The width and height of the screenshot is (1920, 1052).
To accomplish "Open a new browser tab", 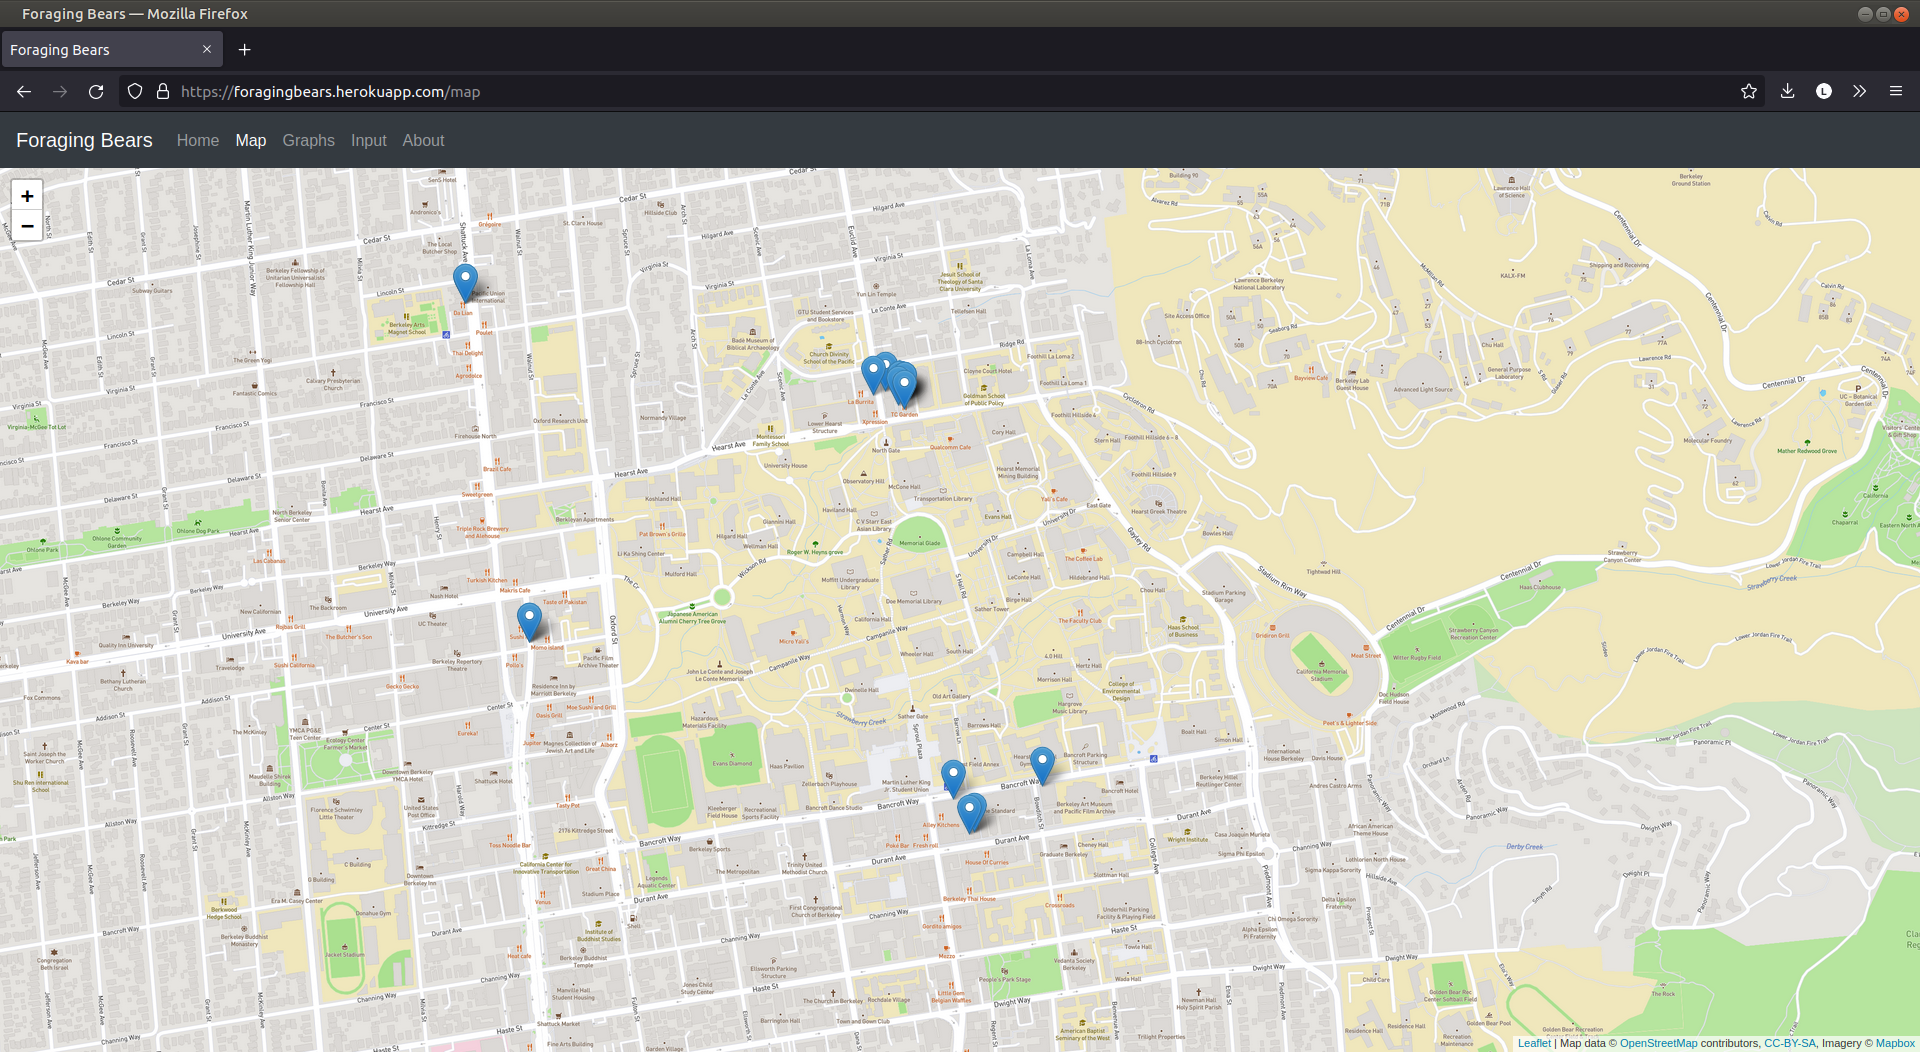I will pyautogui.click(x=244, y=49).
